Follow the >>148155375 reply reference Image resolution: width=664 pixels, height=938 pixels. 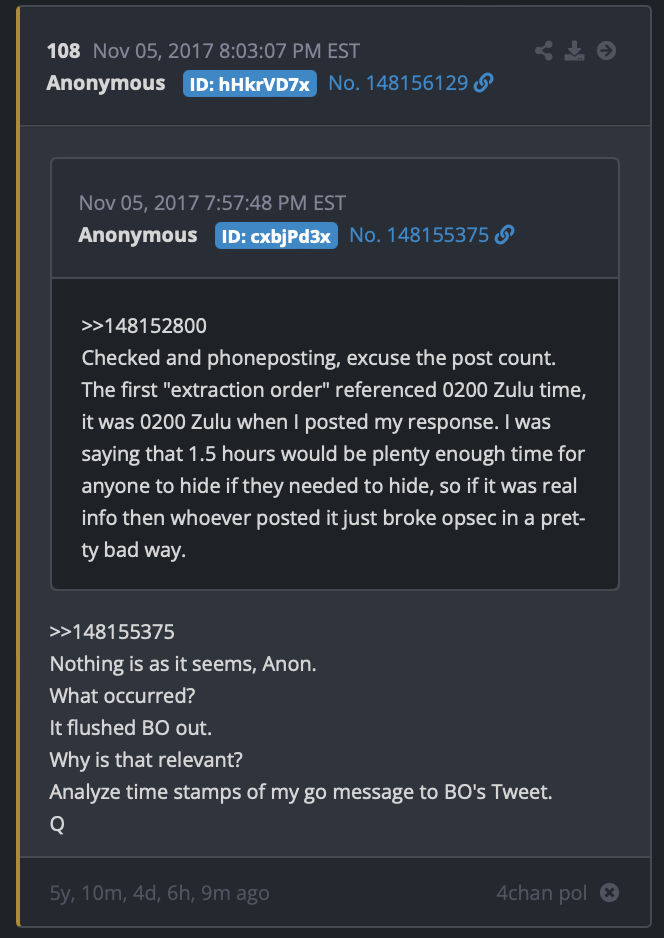(112, 632)
